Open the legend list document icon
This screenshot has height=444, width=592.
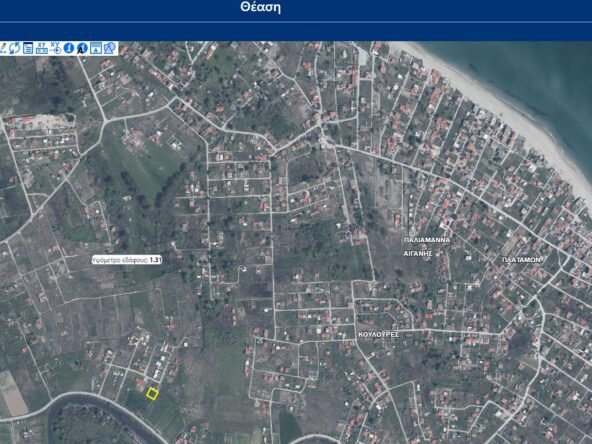(28, 48)
